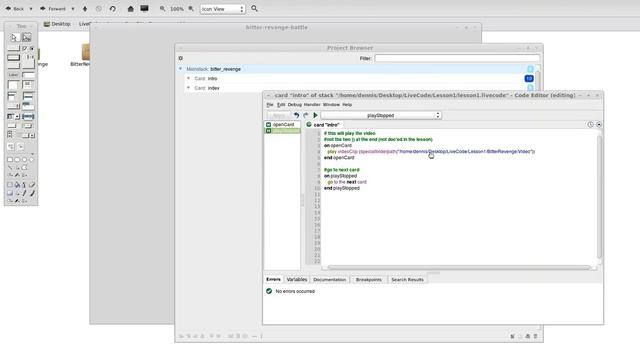
Task: Open the script badge for card intro
Action: click(x=529, y=78)
